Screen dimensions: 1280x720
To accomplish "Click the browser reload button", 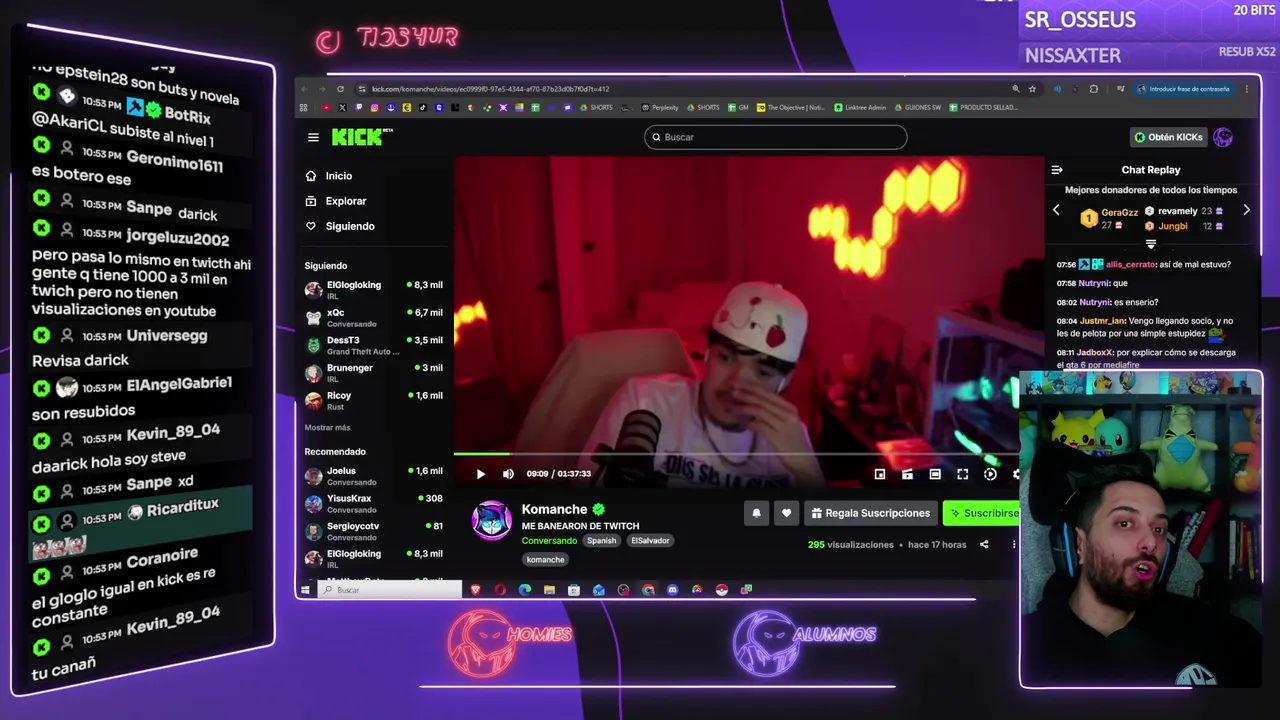I will click(x=340, y=89).
